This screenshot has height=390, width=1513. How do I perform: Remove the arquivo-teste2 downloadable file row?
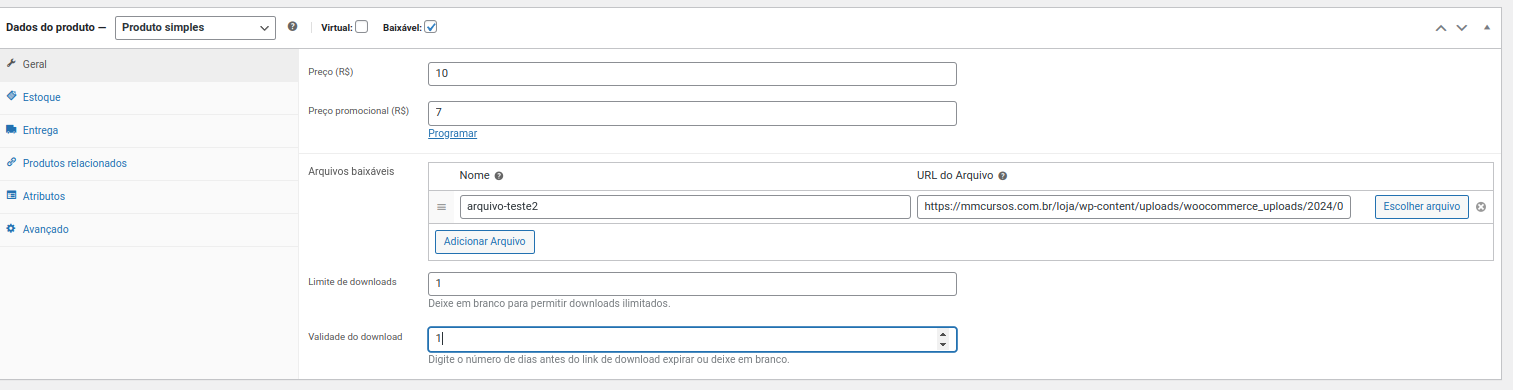(1481, 207)
